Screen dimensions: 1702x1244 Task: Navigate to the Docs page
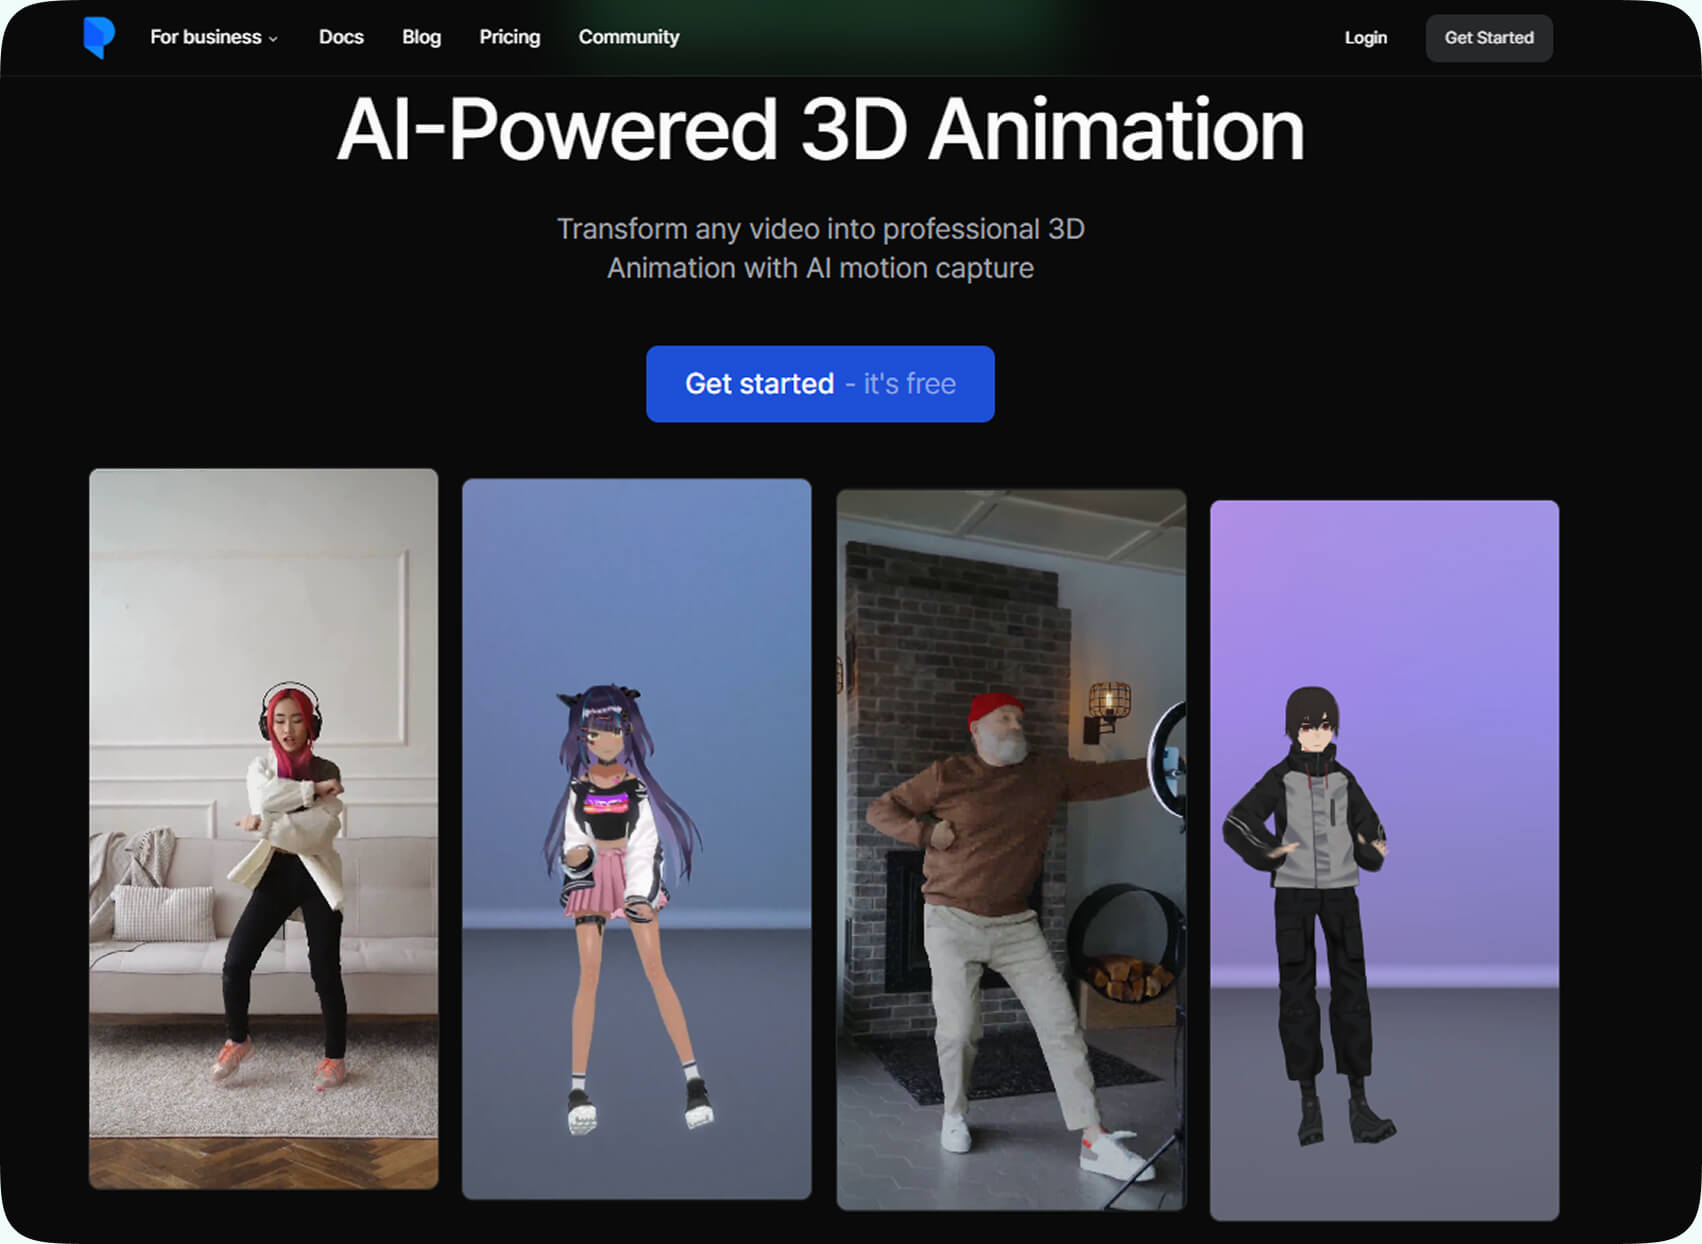(341, 37)
